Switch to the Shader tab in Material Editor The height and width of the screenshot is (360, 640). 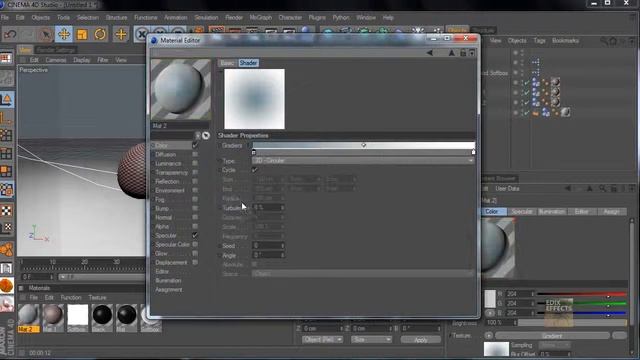click(248, 63)
